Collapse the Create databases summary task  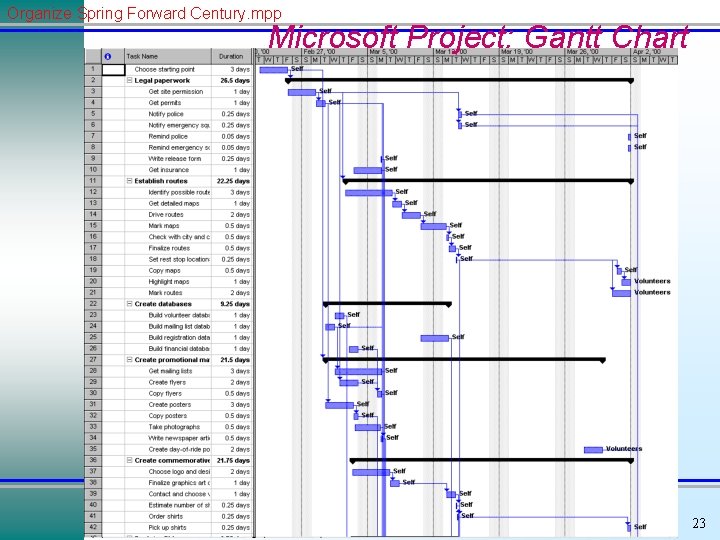point(129,304)
